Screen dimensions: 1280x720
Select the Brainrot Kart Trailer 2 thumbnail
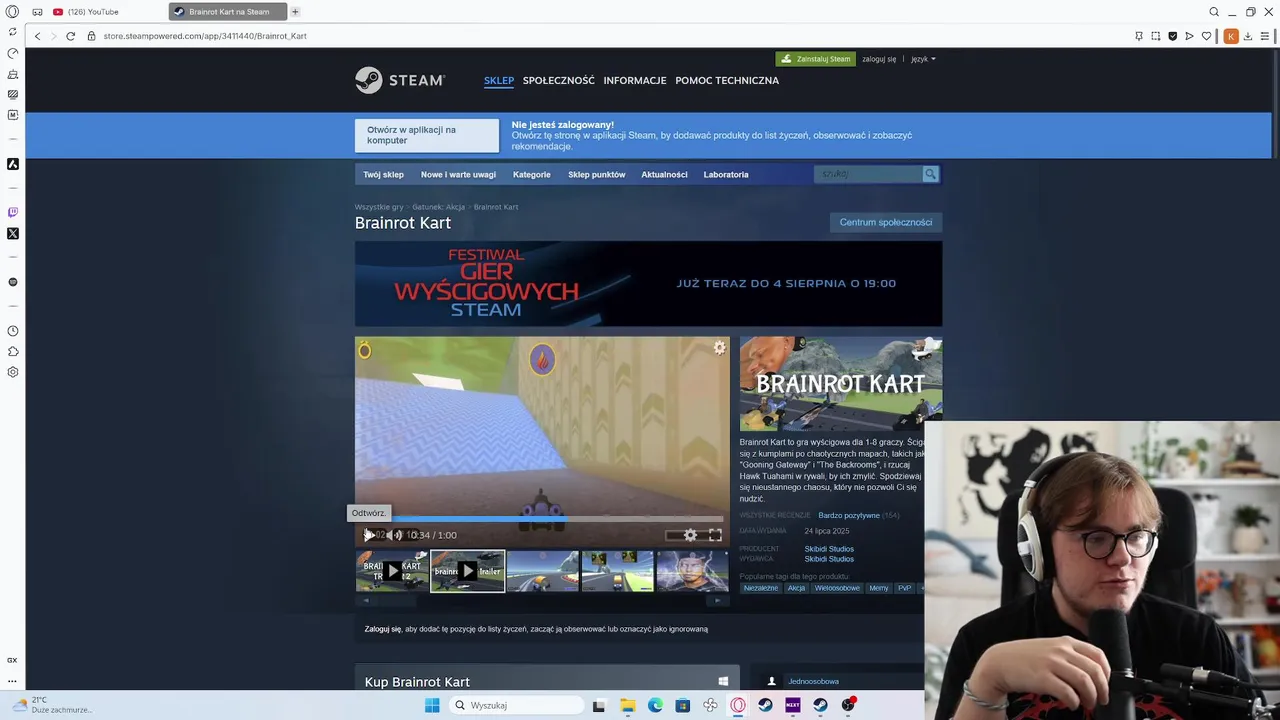coord(392,571)
